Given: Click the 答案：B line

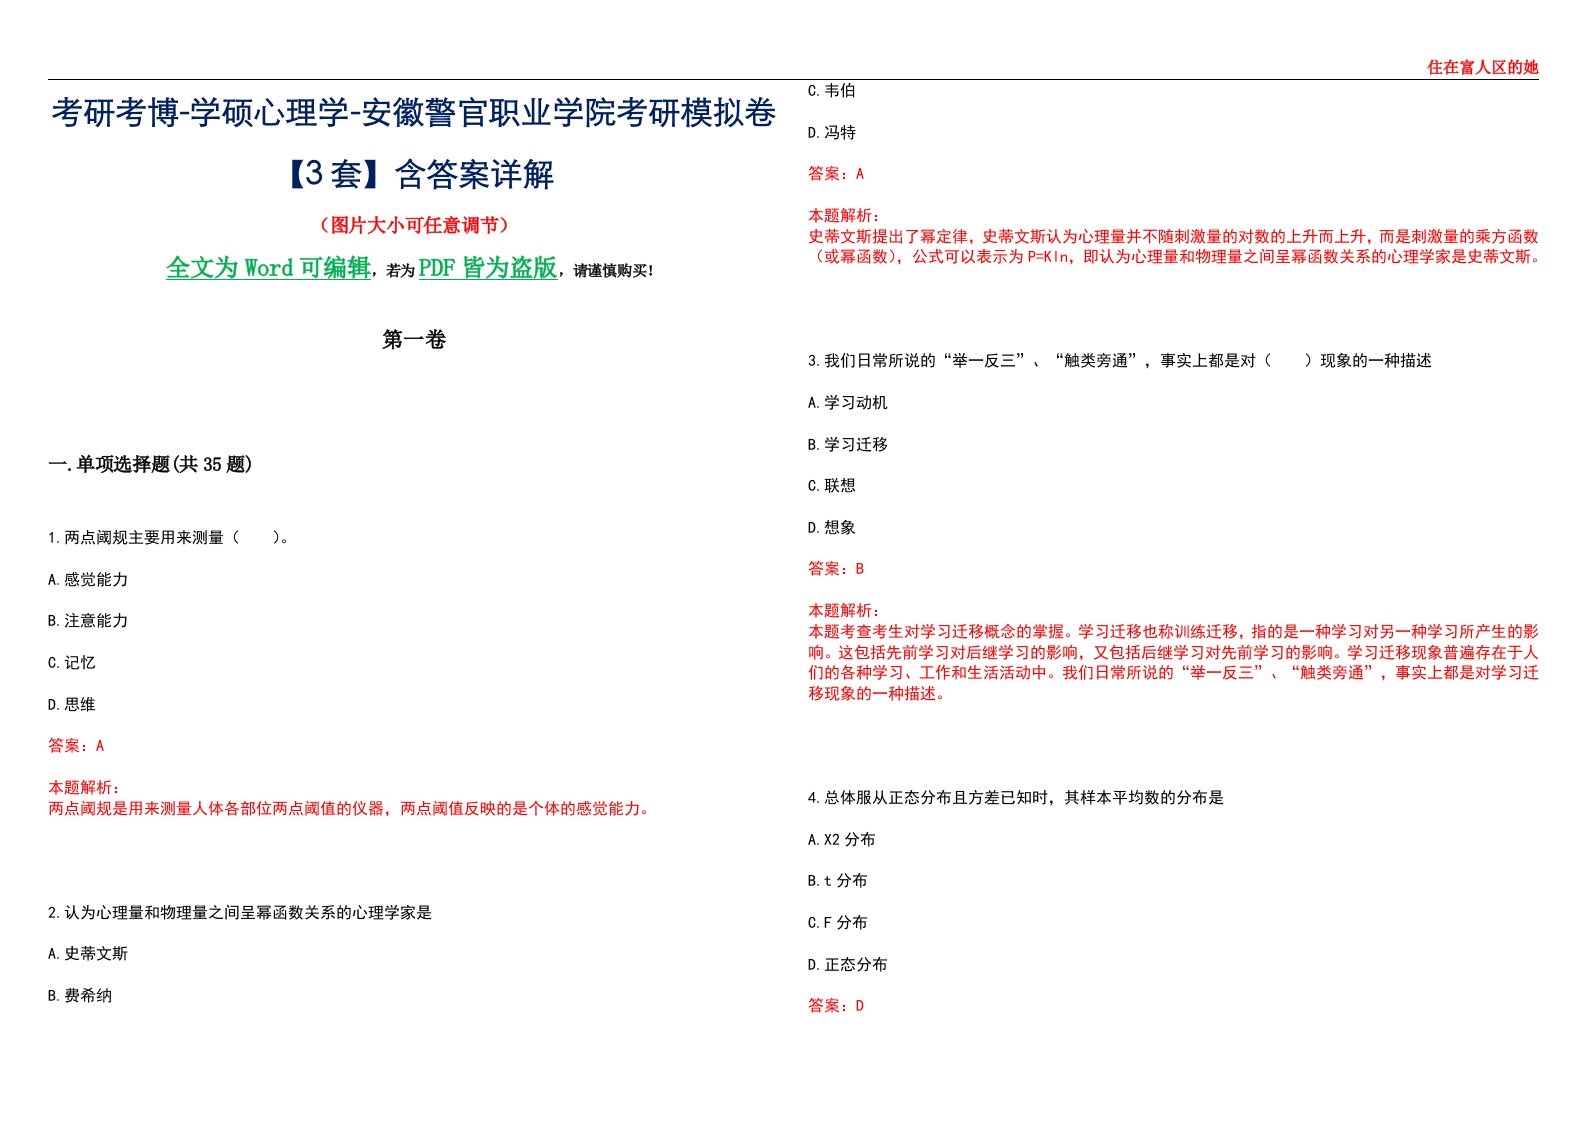Looking at the screenshot, I should coord(836,569).
